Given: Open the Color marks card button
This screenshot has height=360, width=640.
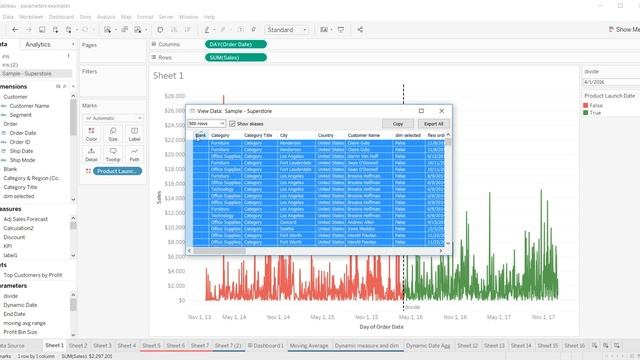Looking at the screenshot, I should tap(91, 134).
